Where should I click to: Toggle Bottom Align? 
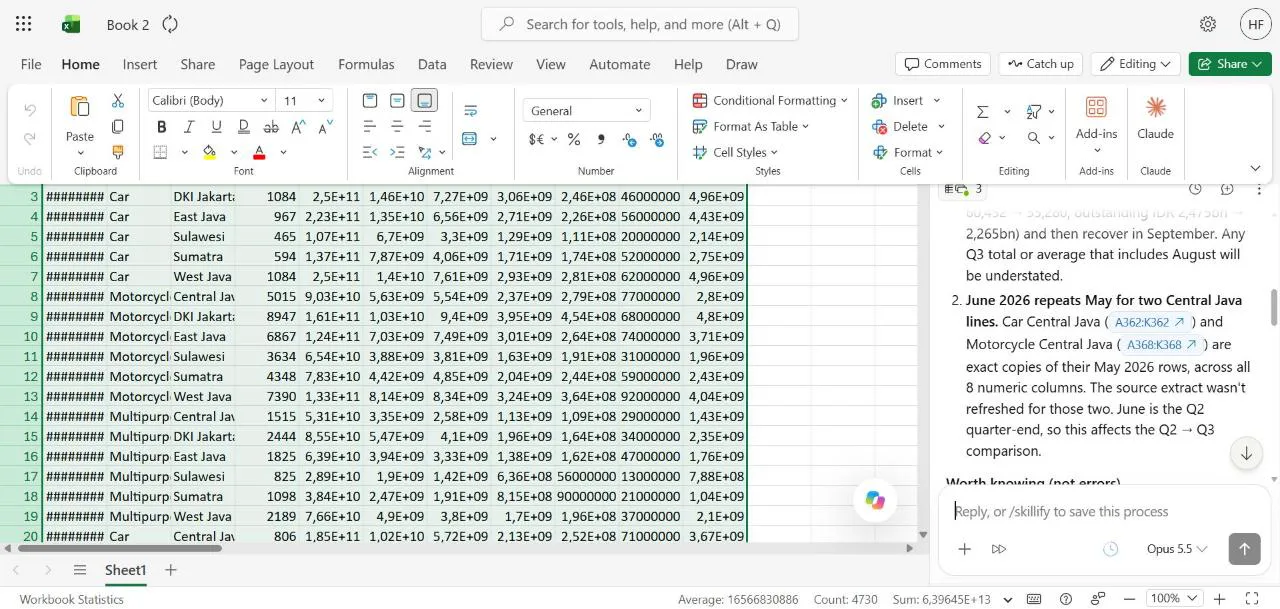click(425, 101)
